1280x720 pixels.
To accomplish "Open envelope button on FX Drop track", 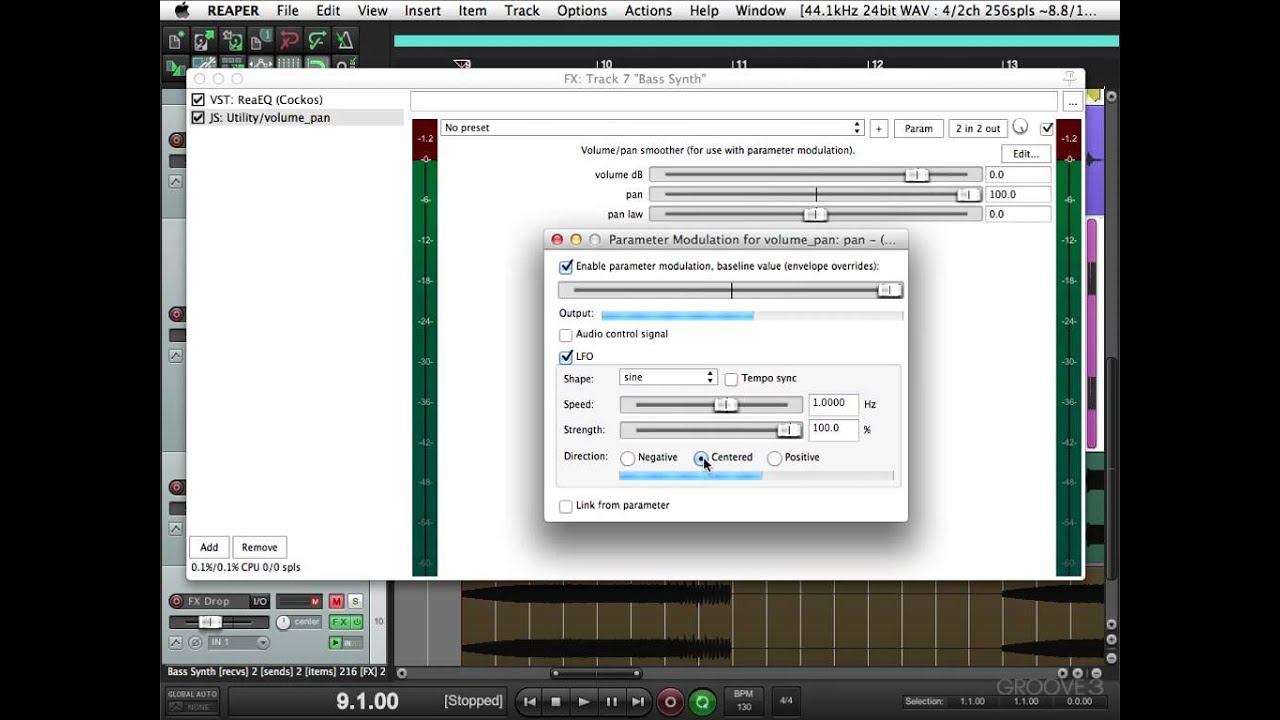I will (176, 642).
